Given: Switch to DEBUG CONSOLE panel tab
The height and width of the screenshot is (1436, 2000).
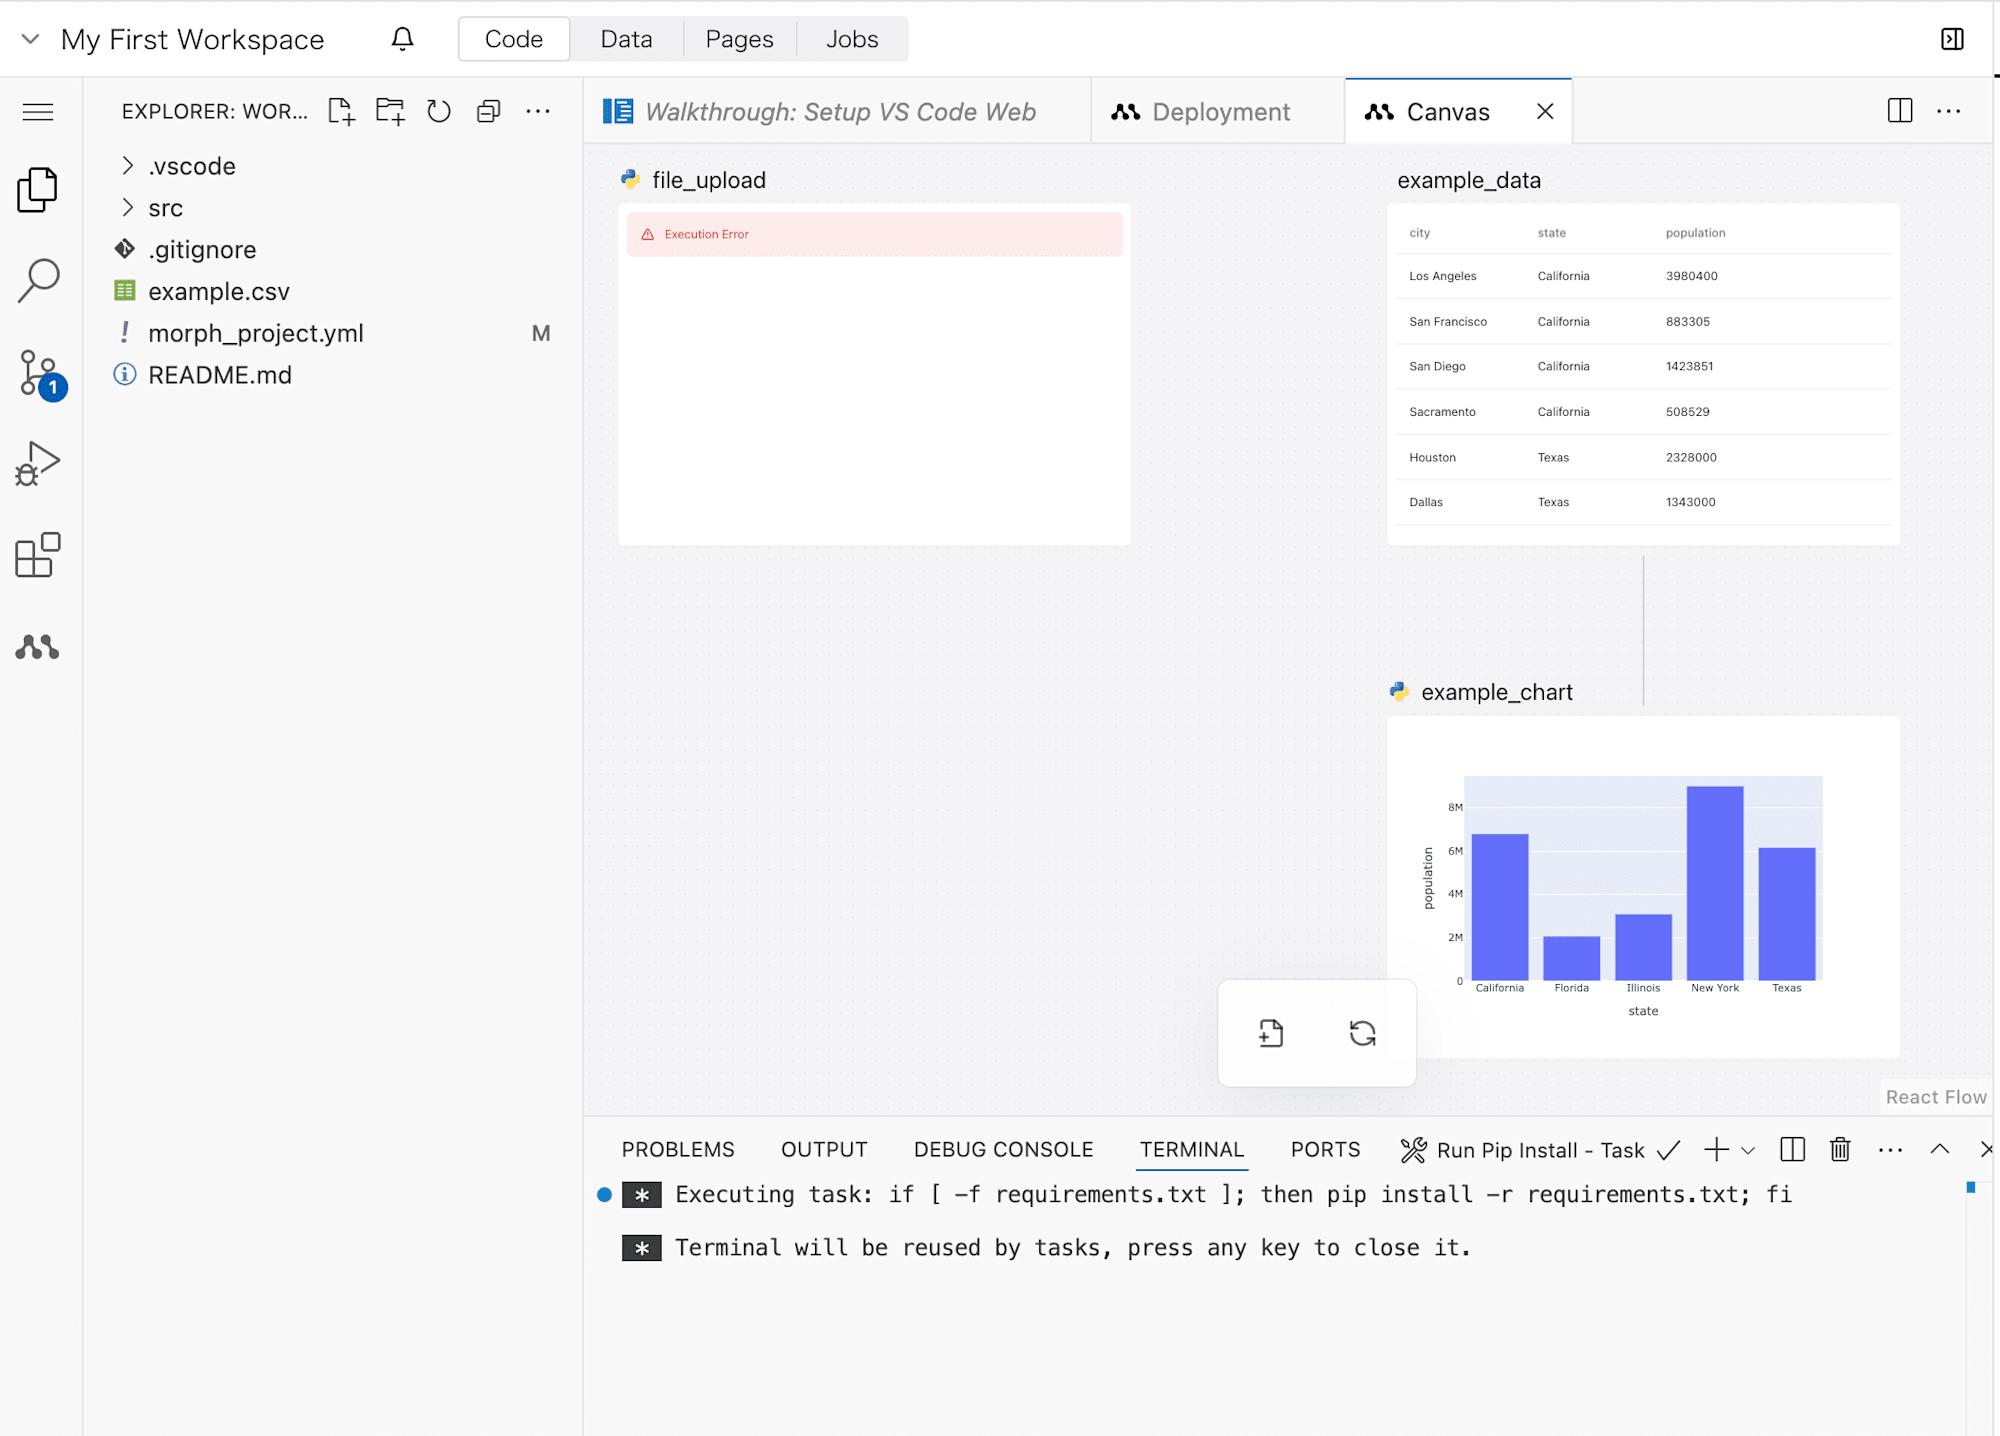Looking at the screenshot, I should [x=1003, y=1150].
